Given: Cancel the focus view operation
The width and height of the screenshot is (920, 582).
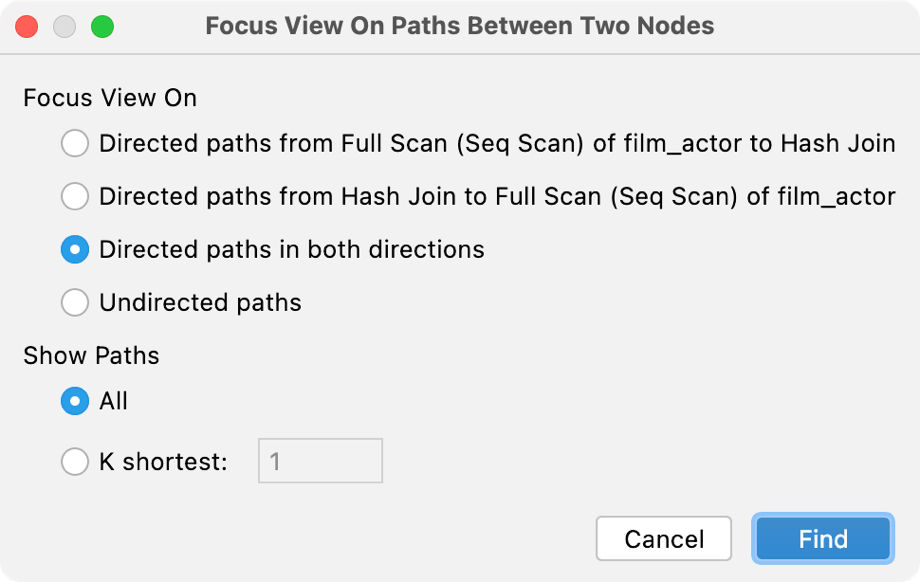Looking at the screenshot, I should 663,538.
